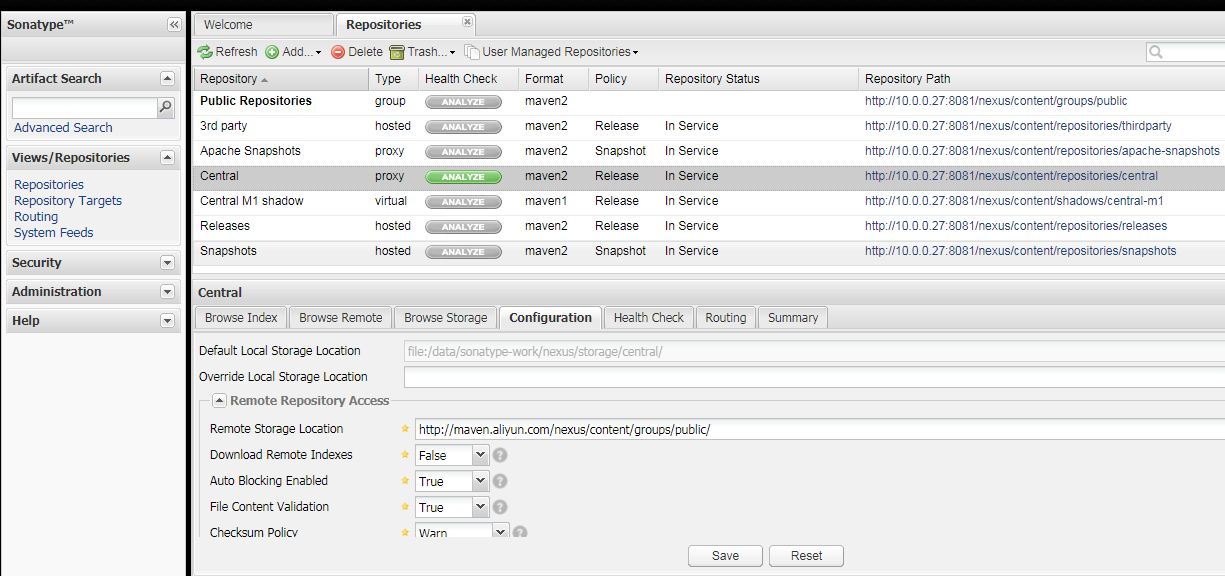The width and height of the screenshot is (1225, 576).
Task: Show help for Checksum Policy
Action: click(x=520, y=532)
